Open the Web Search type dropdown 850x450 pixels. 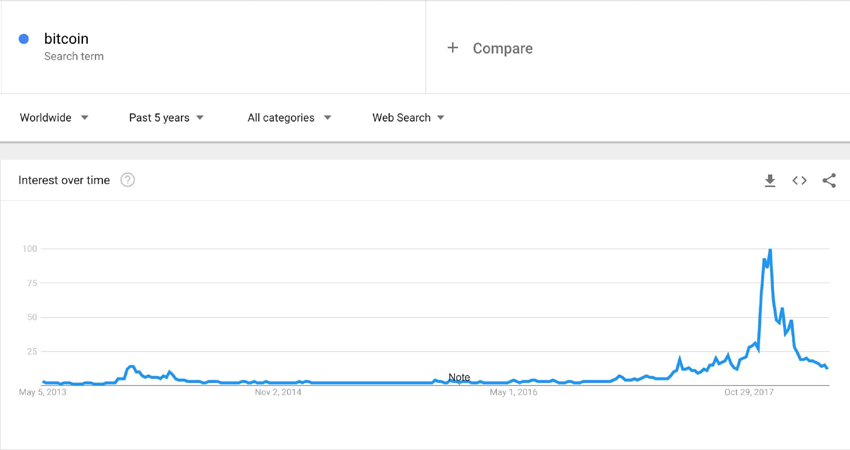pos(408,118)
